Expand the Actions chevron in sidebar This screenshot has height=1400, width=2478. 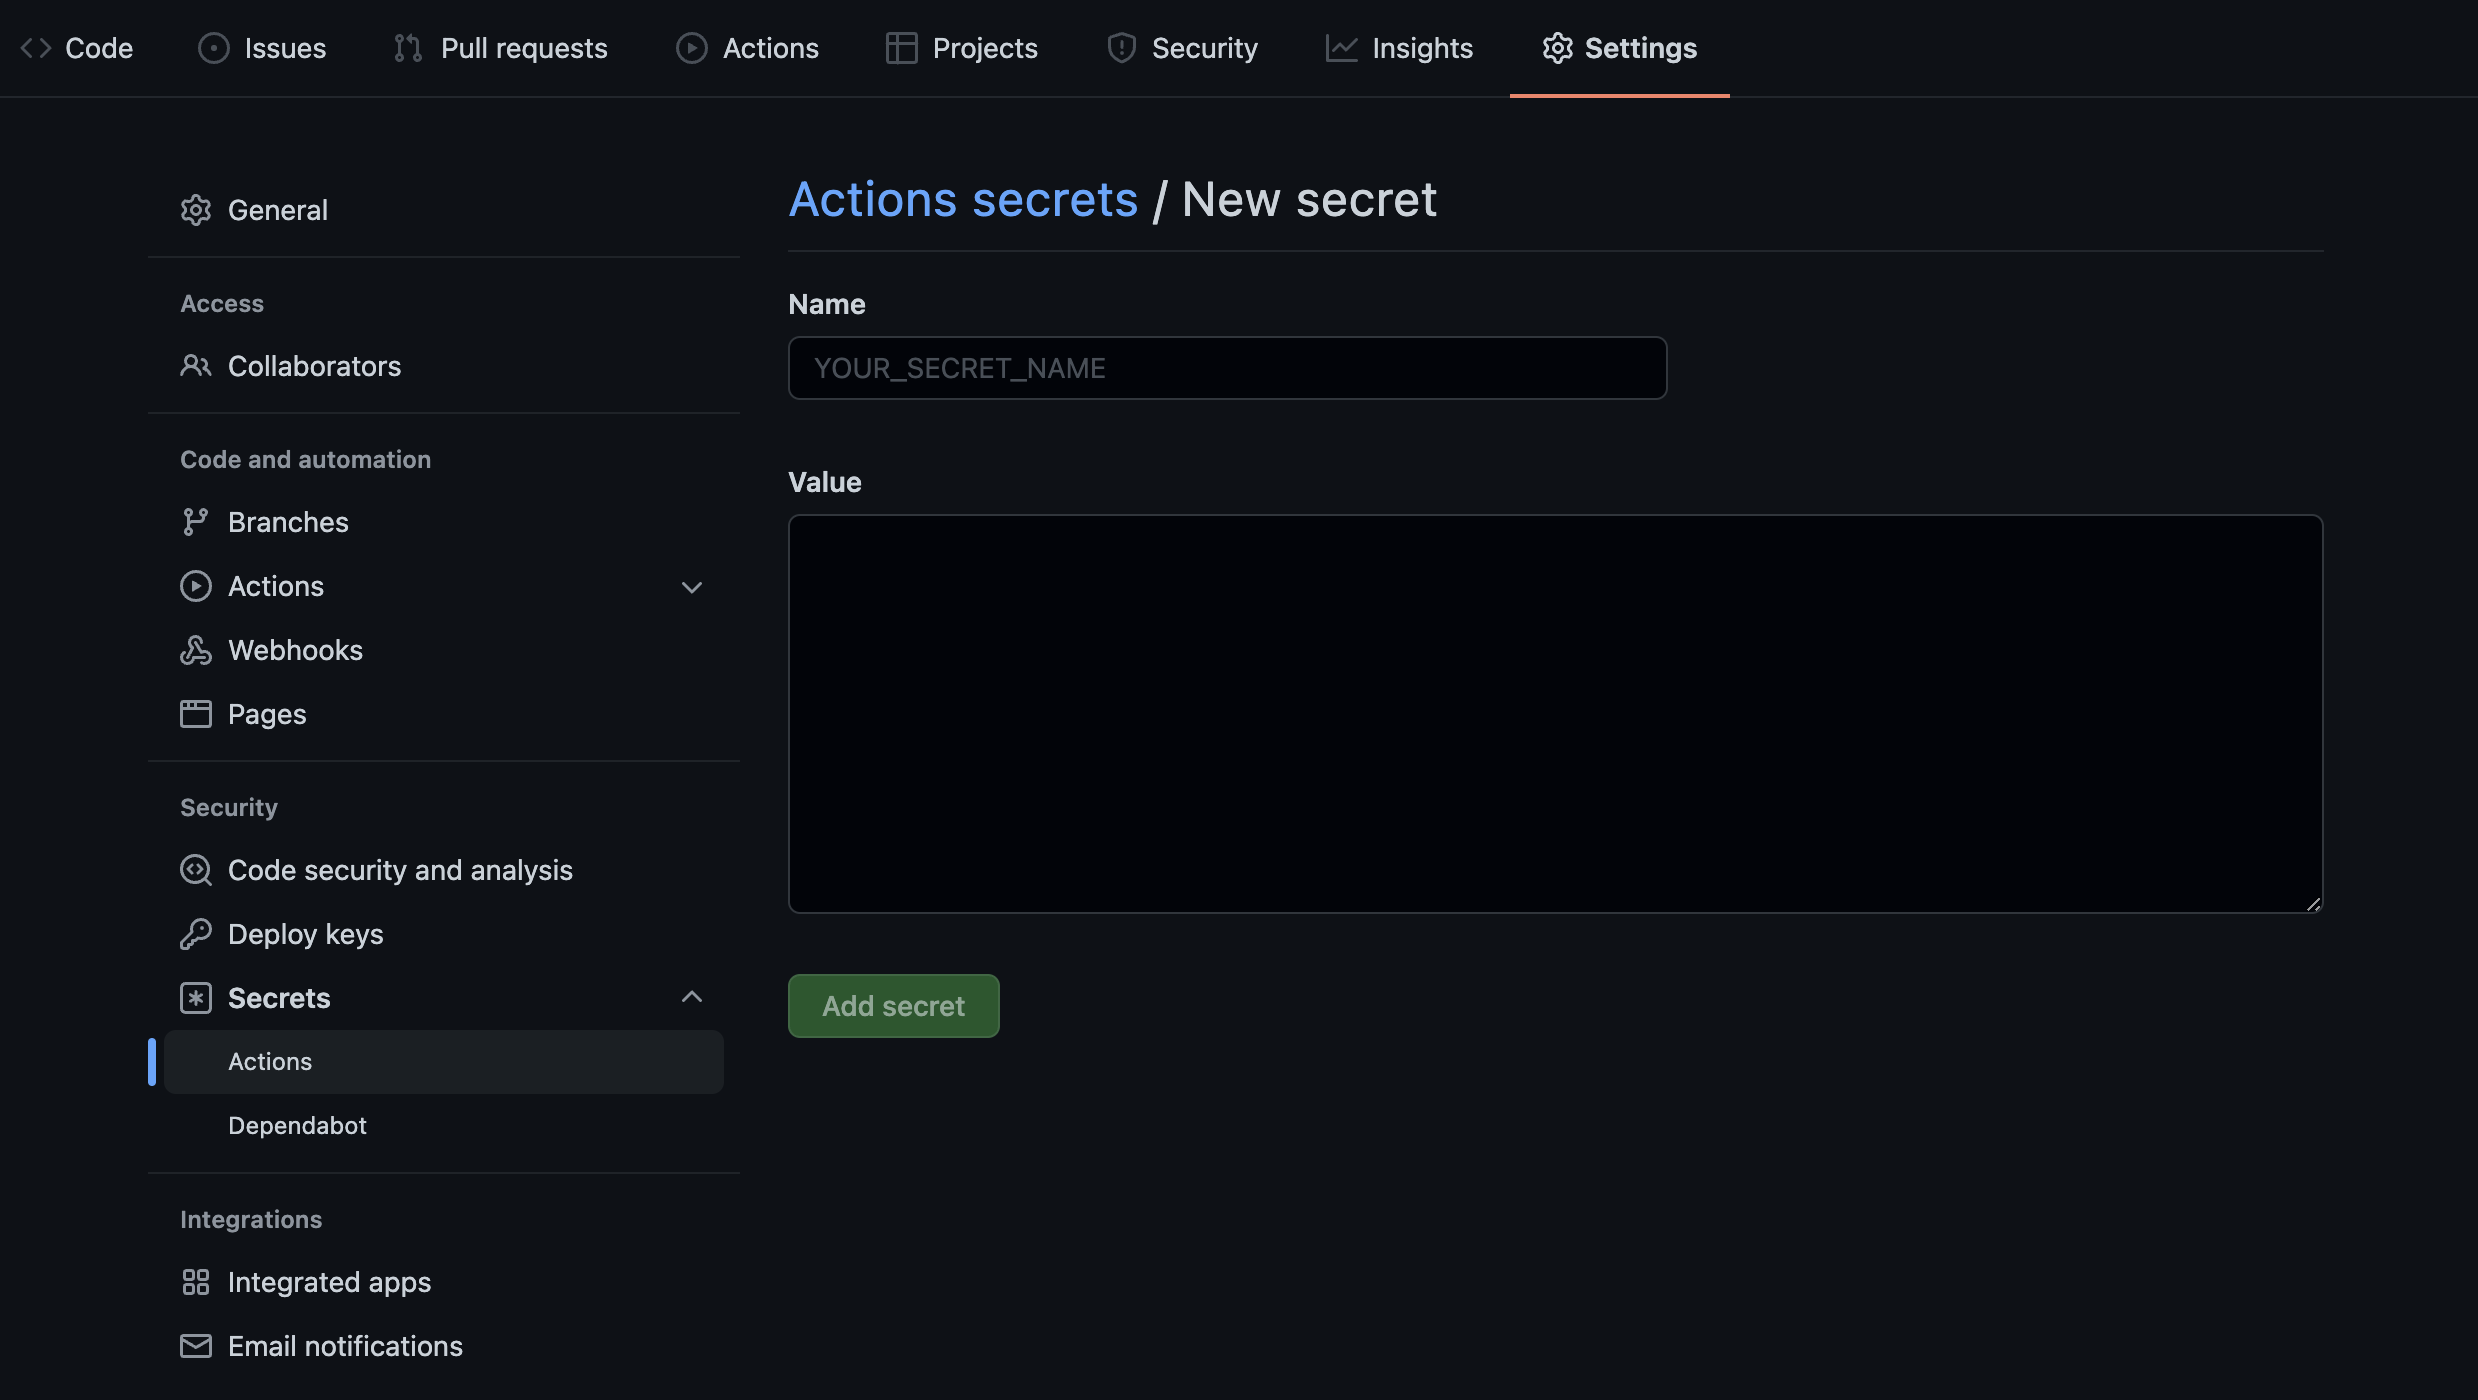[x=692, y=587]
